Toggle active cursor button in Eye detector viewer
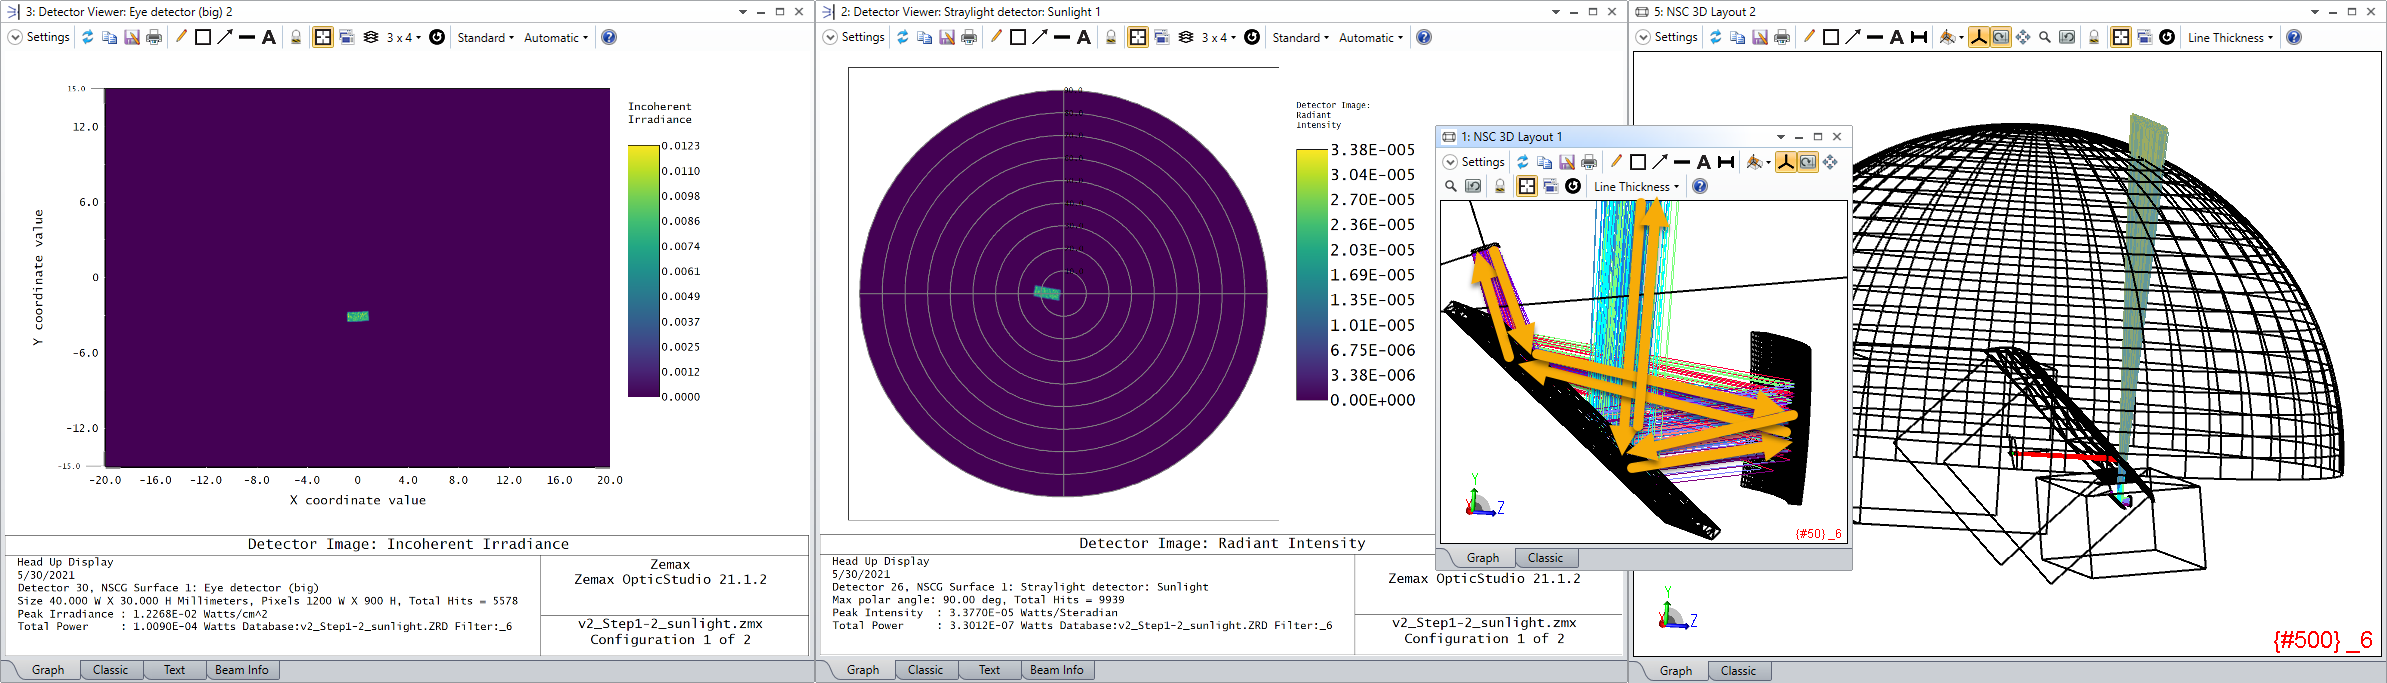The image size is (2387, 683). click(323, 37)
